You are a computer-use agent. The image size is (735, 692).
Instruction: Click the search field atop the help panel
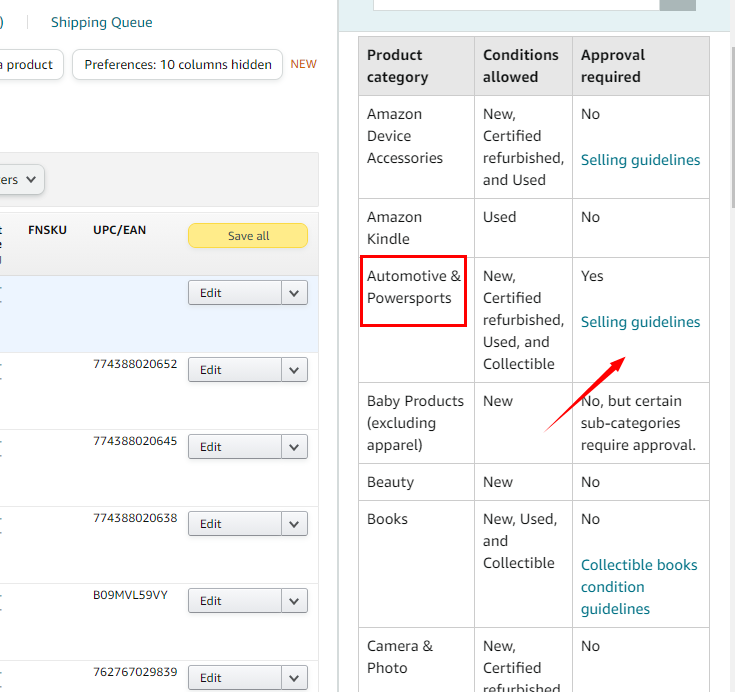515,4
